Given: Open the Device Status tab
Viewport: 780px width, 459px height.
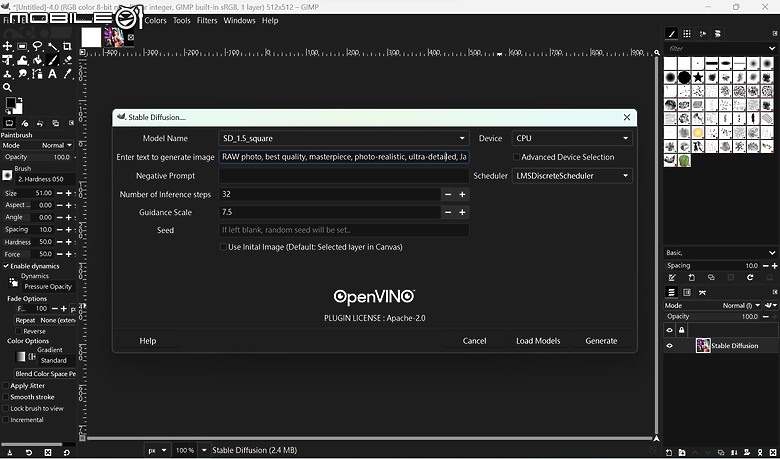Looking at the screenshot, I should point(24,123).
